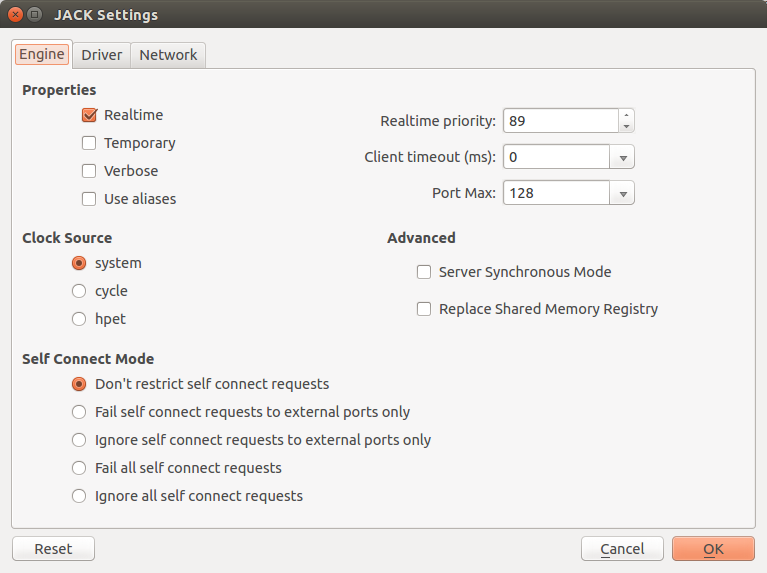Close the JACK Settings window
Viewport: 767px width, 573px height.
click(16, 15)
